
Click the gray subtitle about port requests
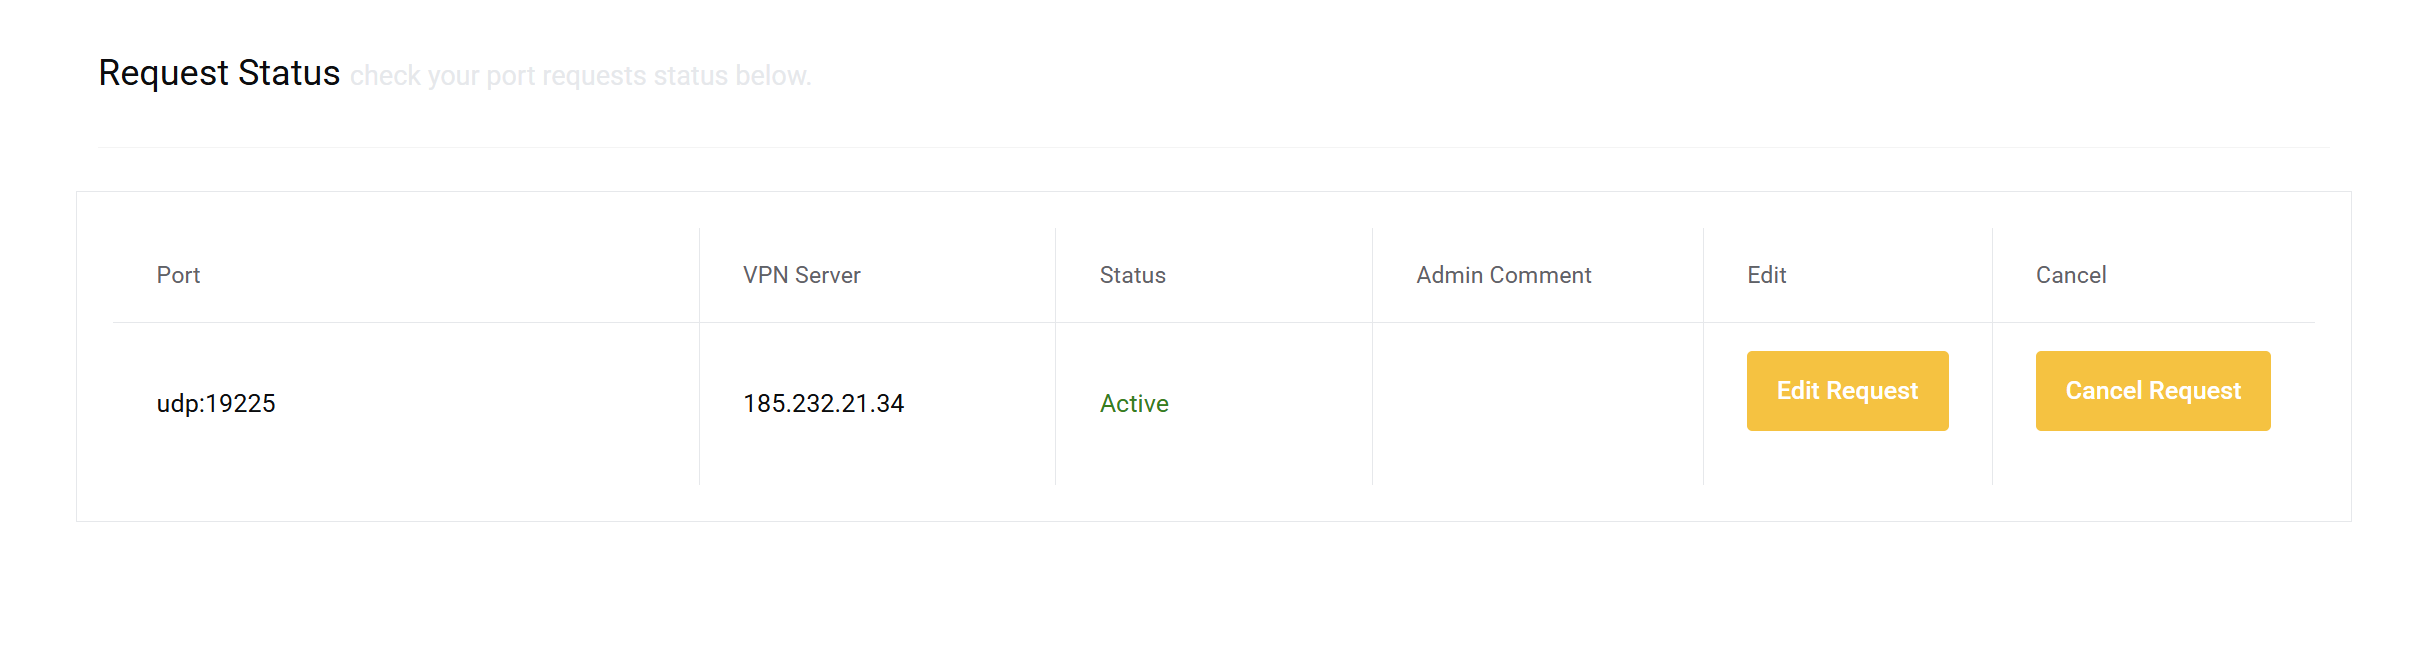(580, 76)
